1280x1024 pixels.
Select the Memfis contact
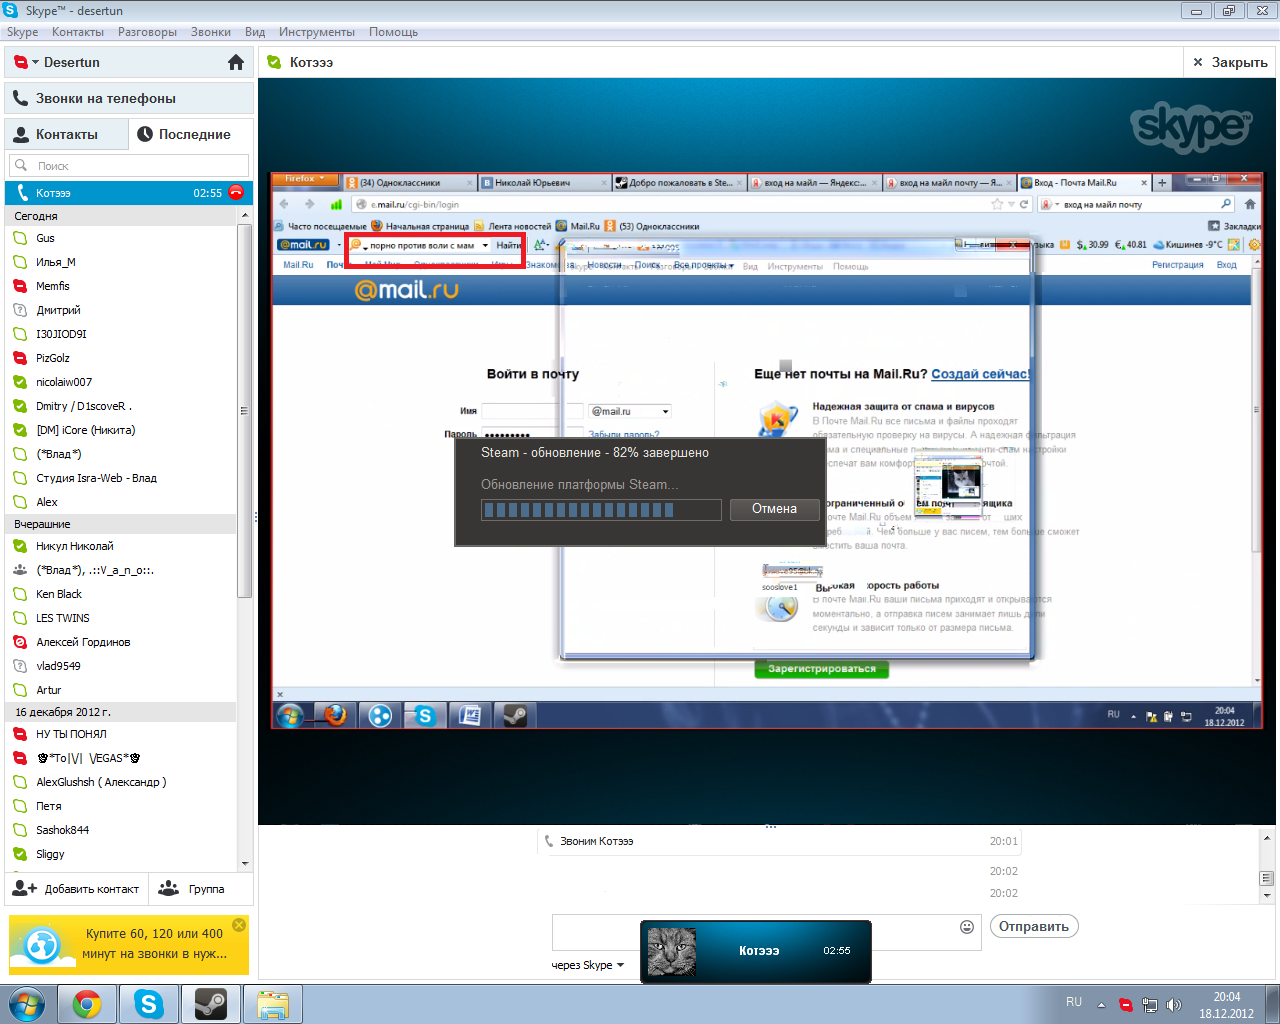point(121,286)
